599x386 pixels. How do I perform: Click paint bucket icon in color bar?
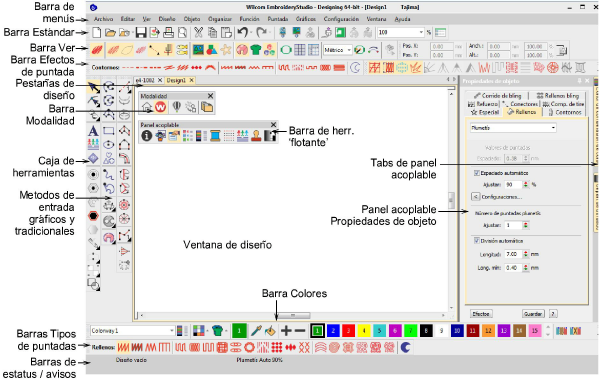270,331
